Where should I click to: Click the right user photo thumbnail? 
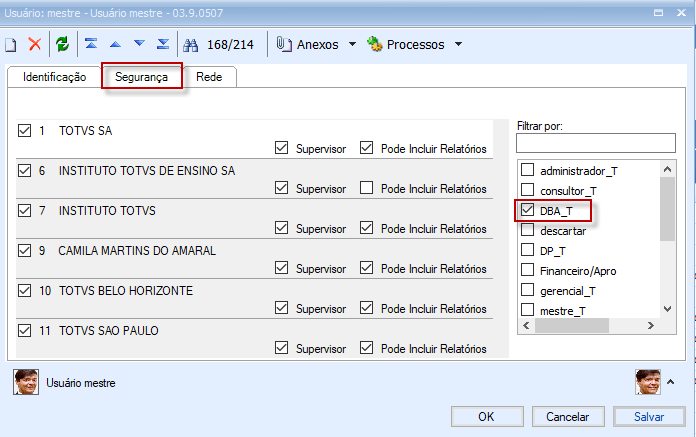click(x=648, y=382)
